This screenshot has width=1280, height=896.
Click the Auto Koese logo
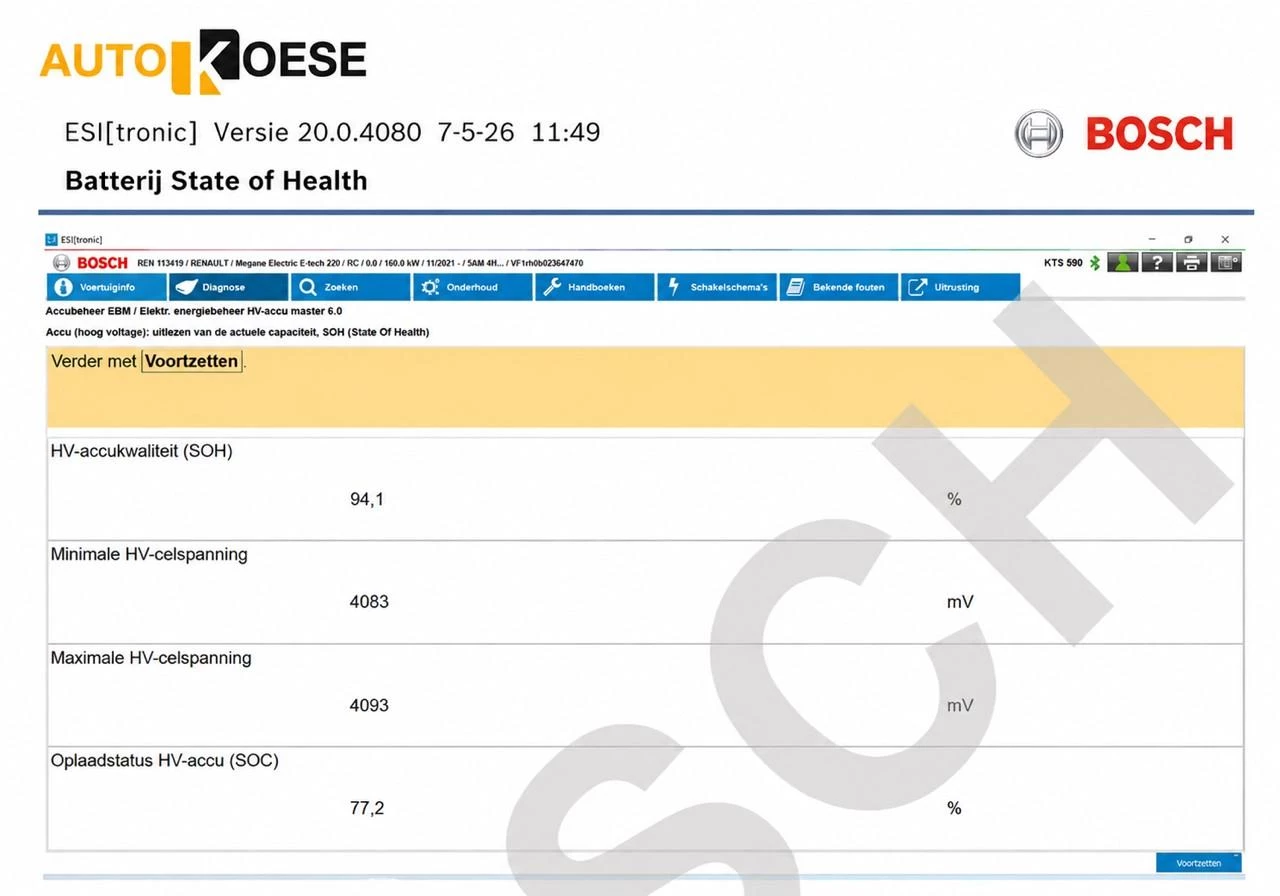tap(203, 62)
